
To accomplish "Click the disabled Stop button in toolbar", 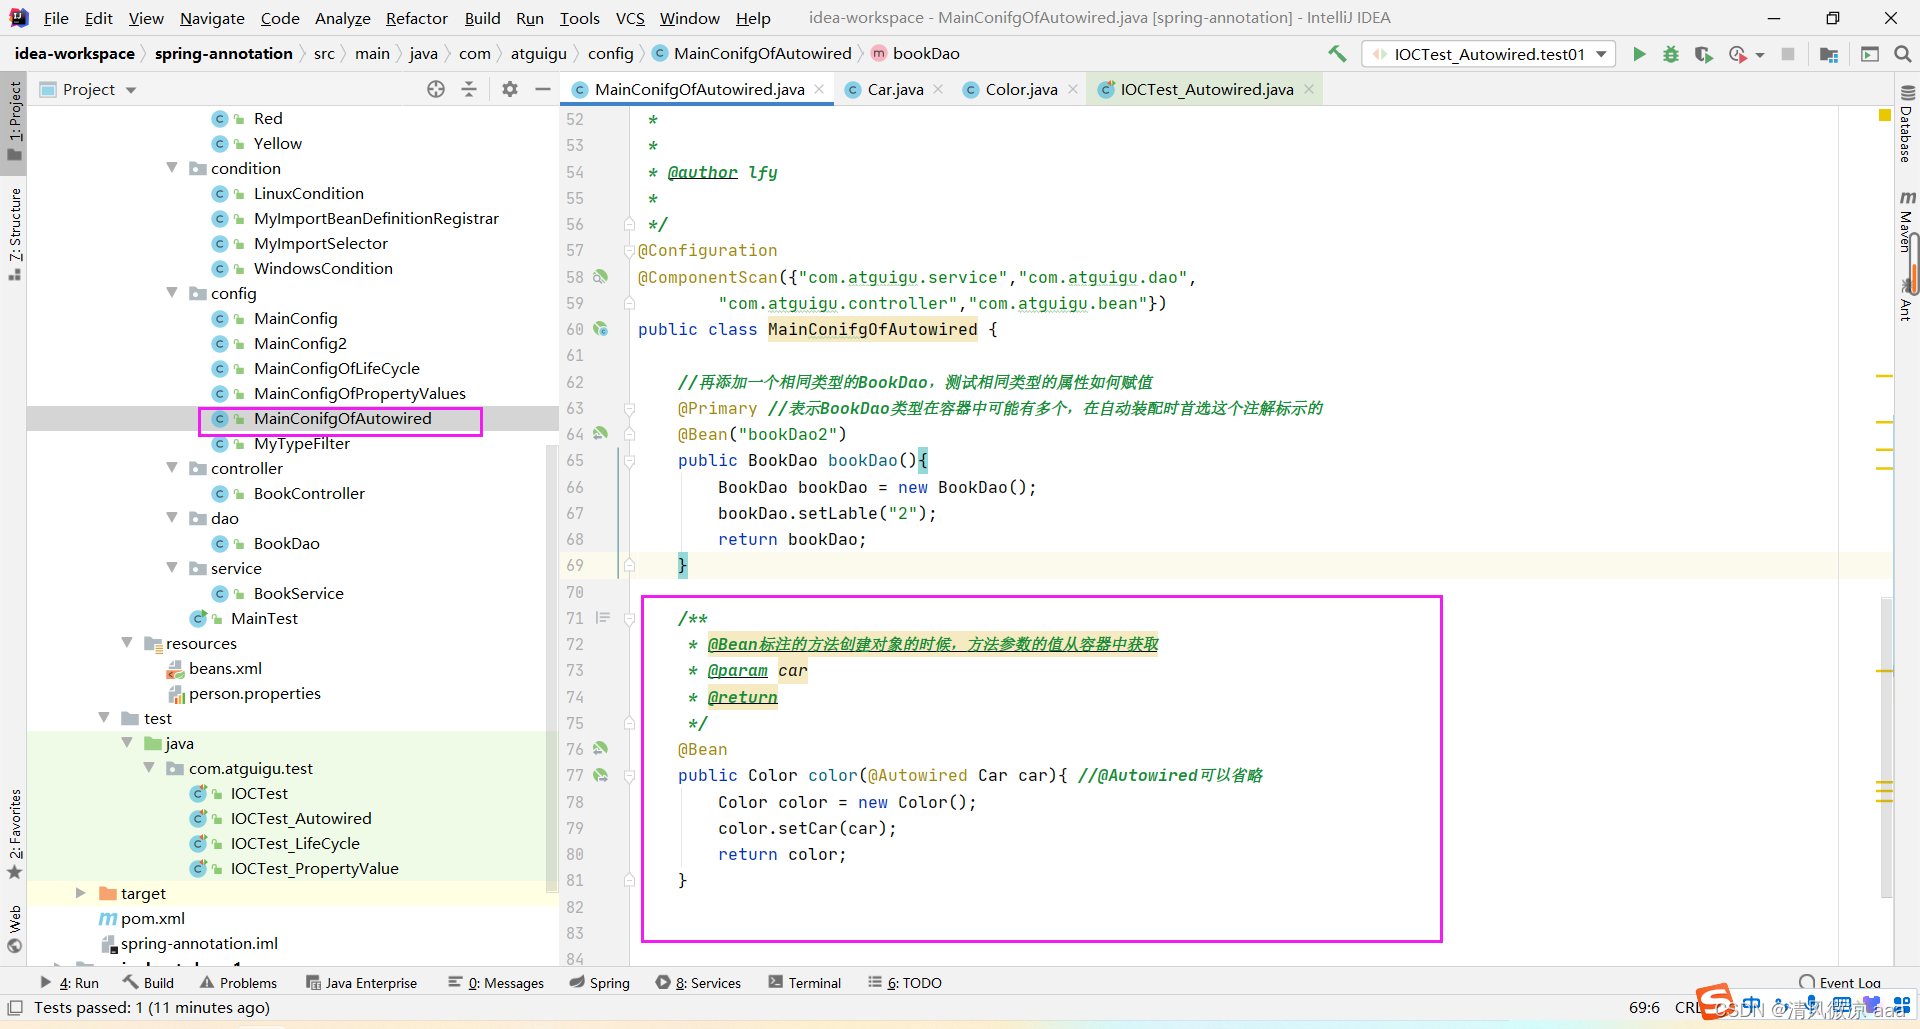I will [x=1788, y=54].
